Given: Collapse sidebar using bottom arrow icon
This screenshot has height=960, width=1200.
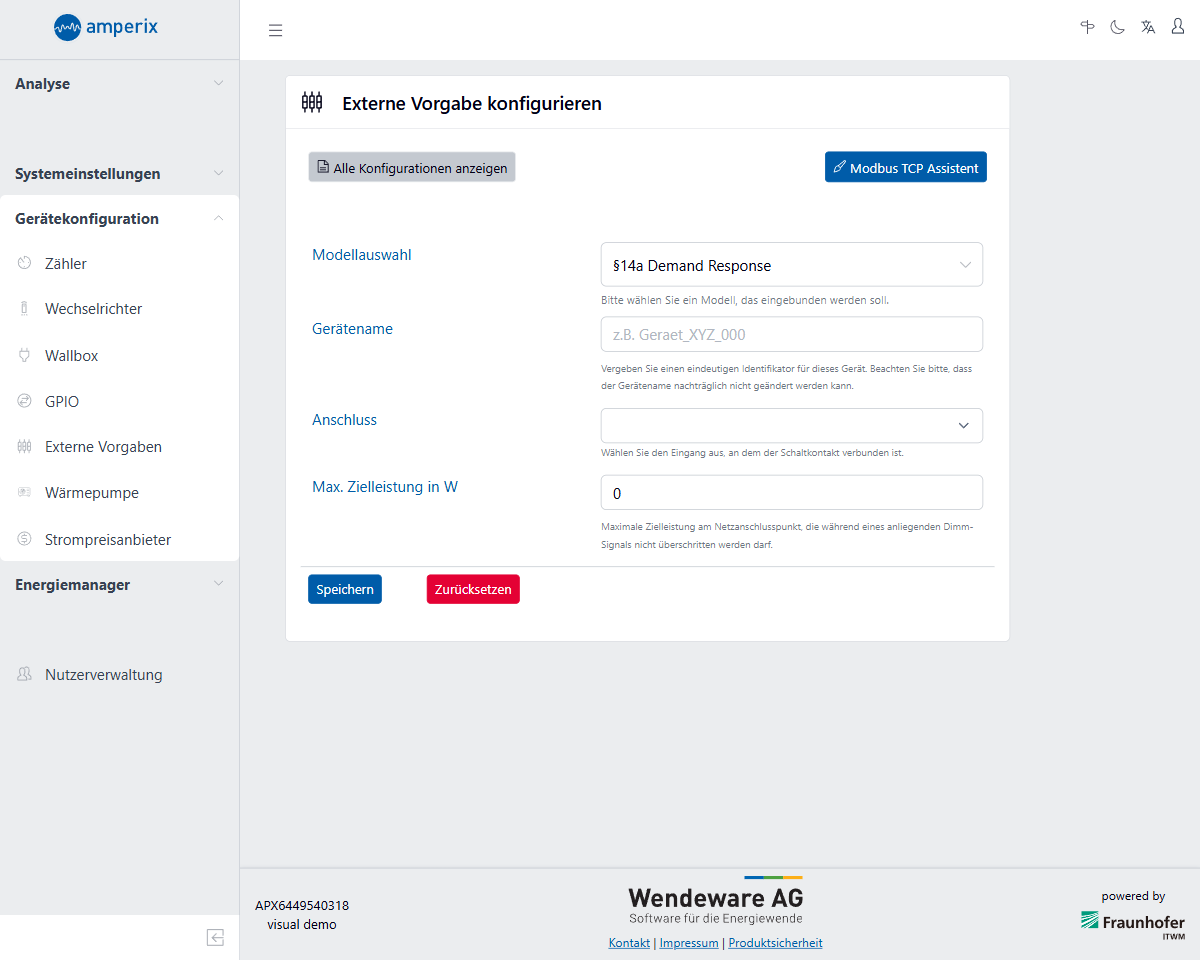Looking at the screenshot, I should pyautogui.click(x=215, y=937).
